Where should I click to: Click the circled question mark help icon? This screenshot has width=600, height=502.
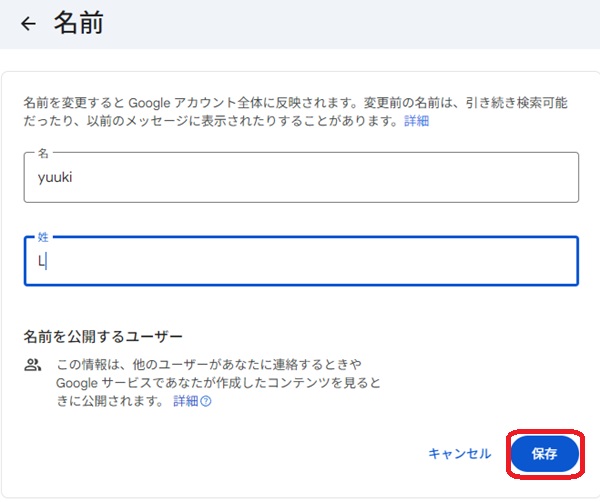[206, 402]
